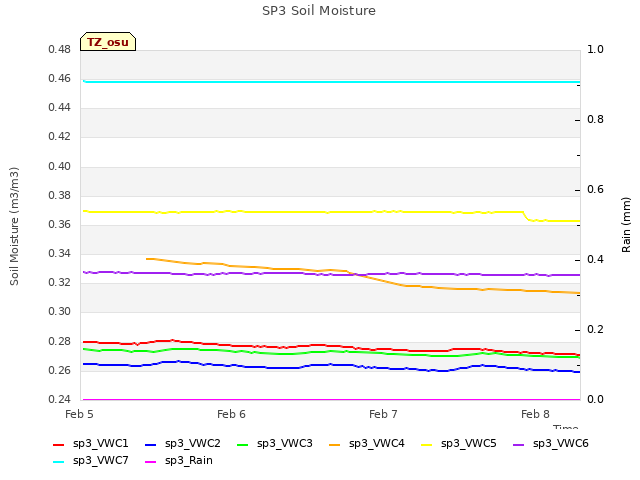Click the Feb 5 x-axis label
This screenshot has width=640, height=480.
coord(79,414)
